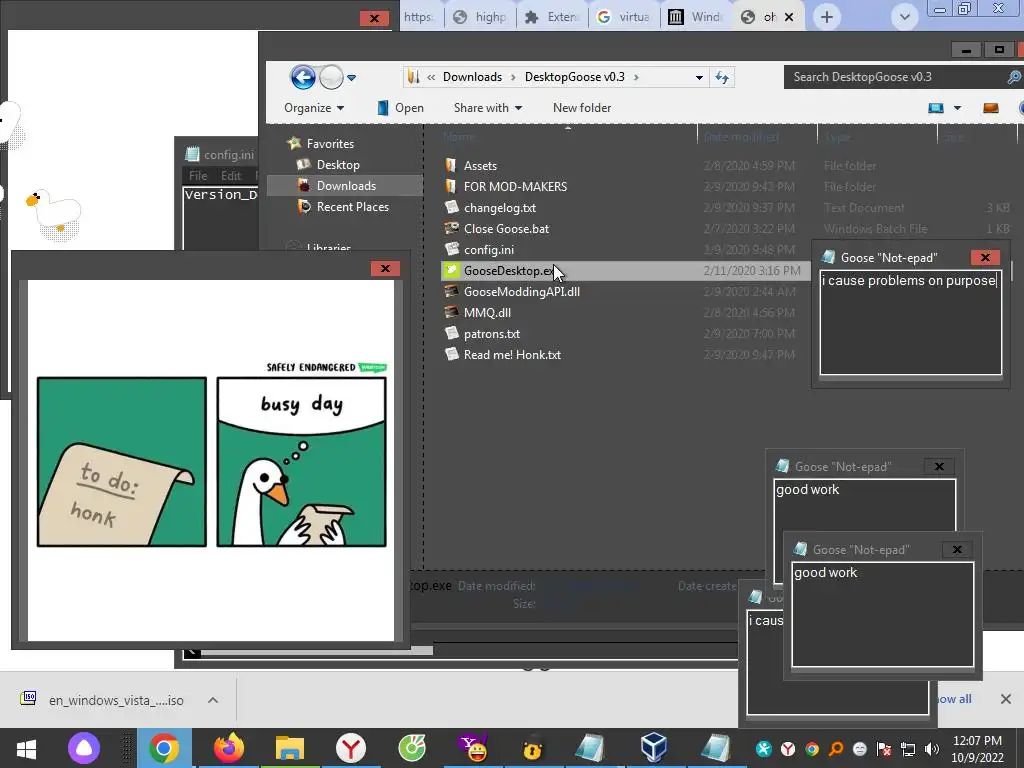Click the text area of 'i cause problems' Not-epad
The image size is (1024, 768).
point(910,323)
